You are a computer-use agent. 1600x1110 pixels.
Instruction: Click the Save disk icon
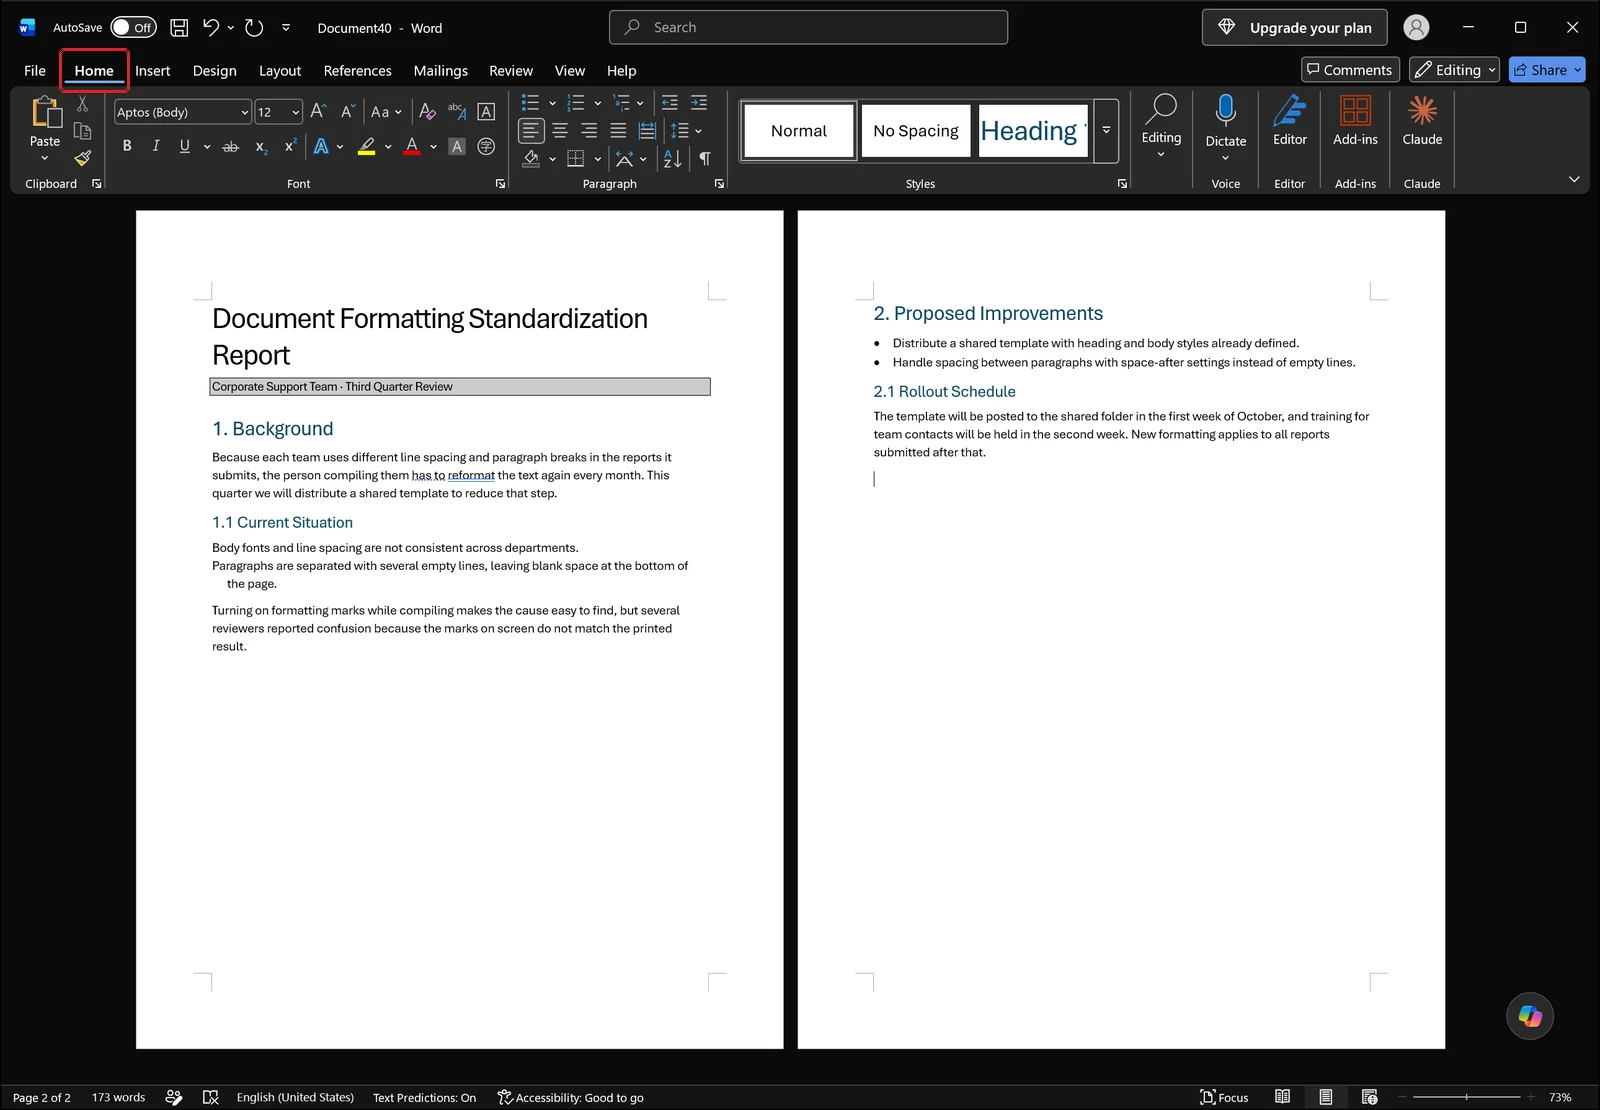[x=179, y=28]
